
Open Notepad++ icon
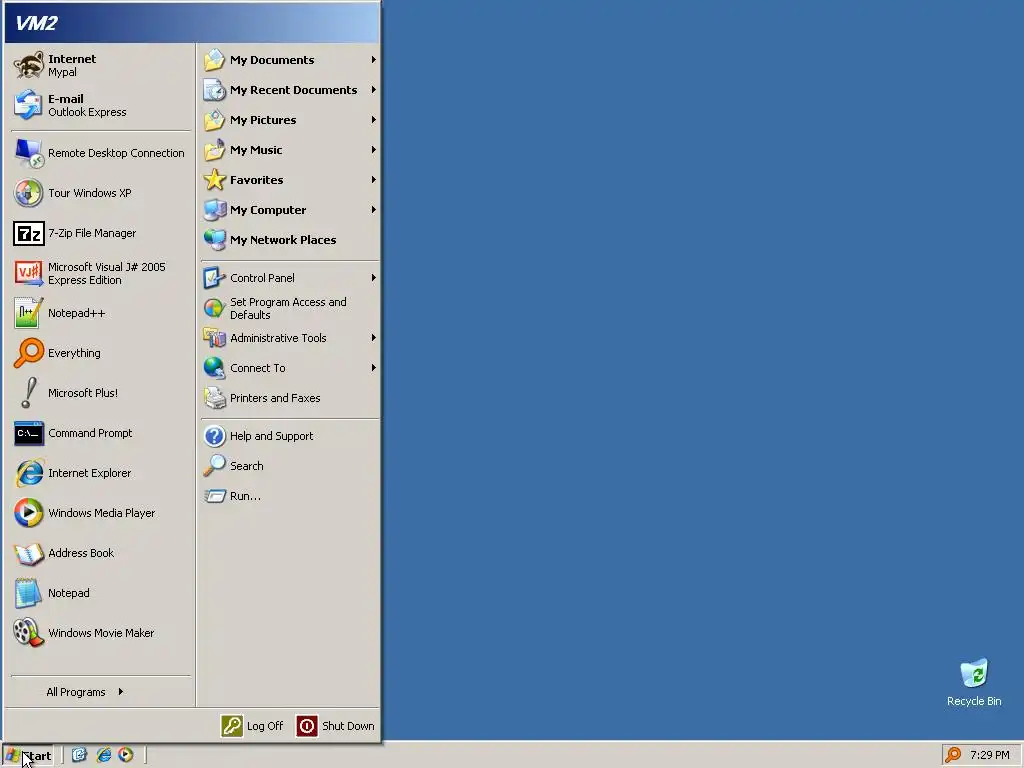pos(29,313)
